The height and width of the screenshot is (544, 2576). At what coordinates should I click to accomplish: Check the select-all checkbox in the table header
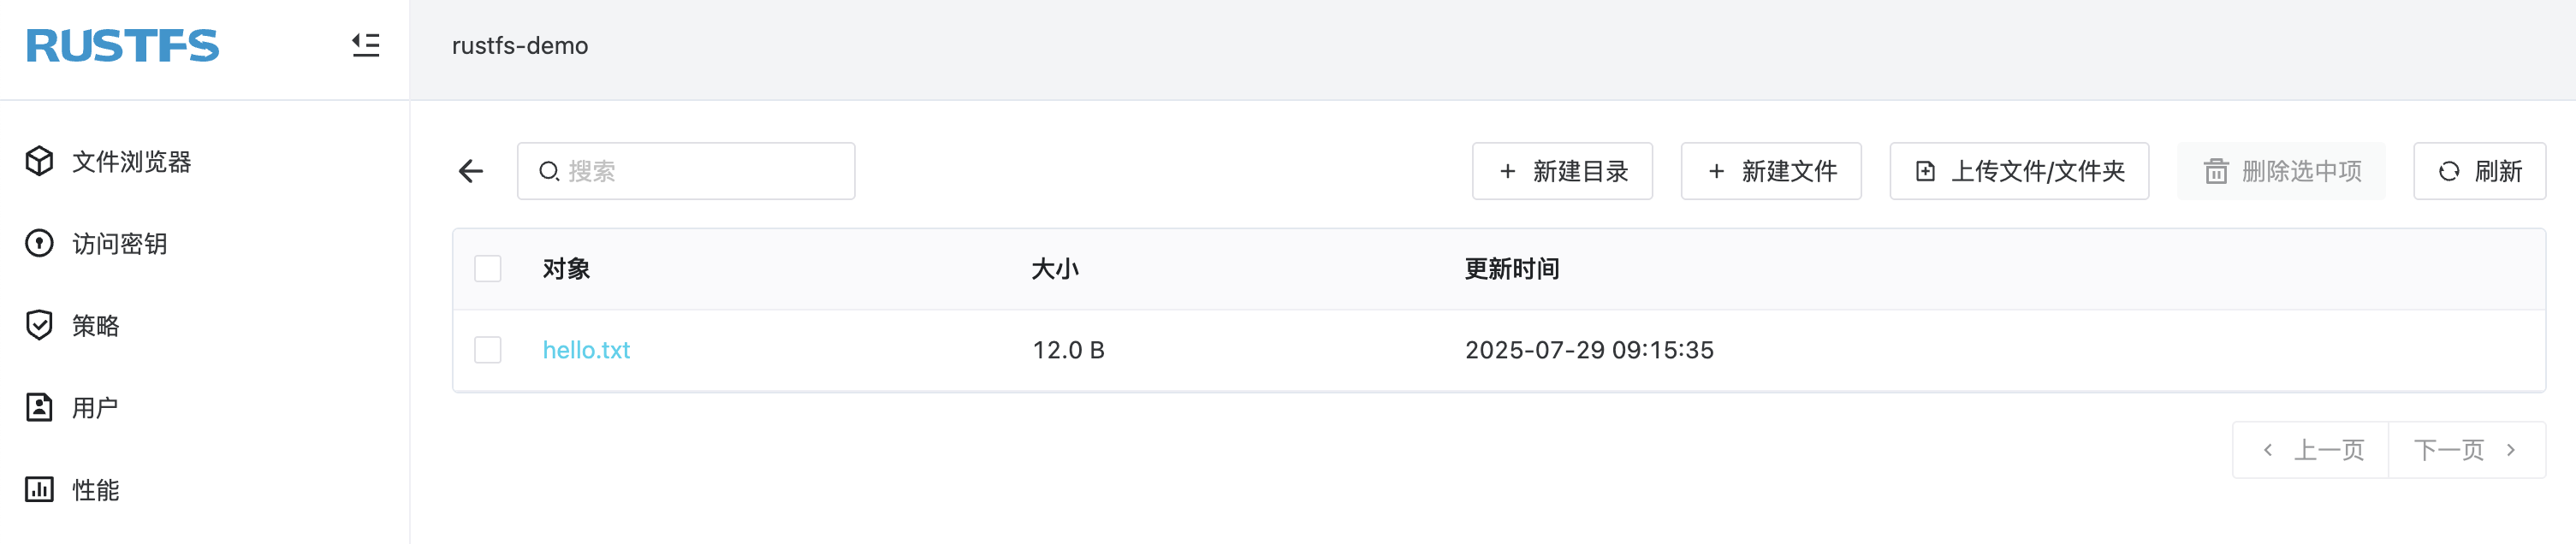[x=487, y=268]
